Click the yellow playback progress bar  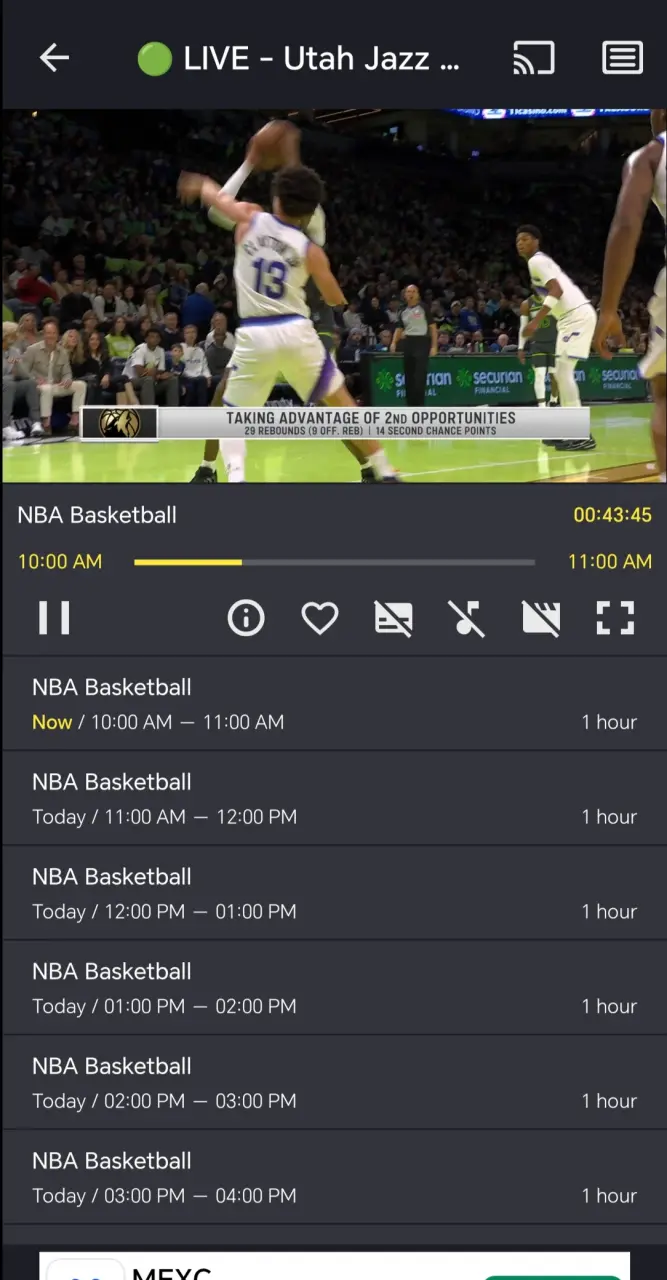pyautogui.click(x=334, y=562)
